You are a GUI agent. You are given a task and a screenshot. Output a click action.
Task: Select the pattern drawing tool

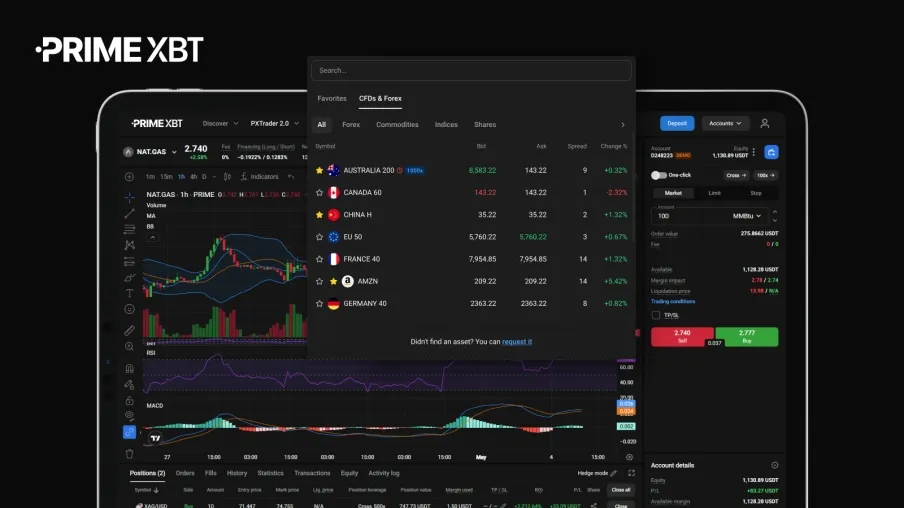pyautogui.click(x=129, y=245)
